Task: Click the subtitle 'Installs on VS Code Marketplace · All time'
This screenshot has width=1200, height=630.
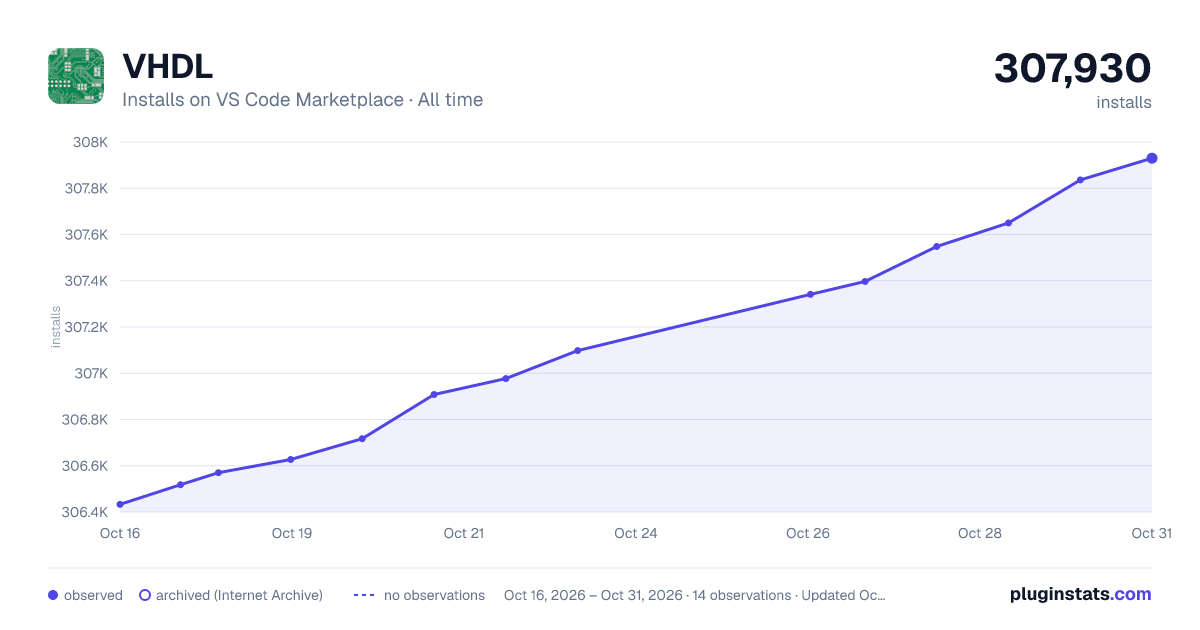Action: click(x=302, y=100)
